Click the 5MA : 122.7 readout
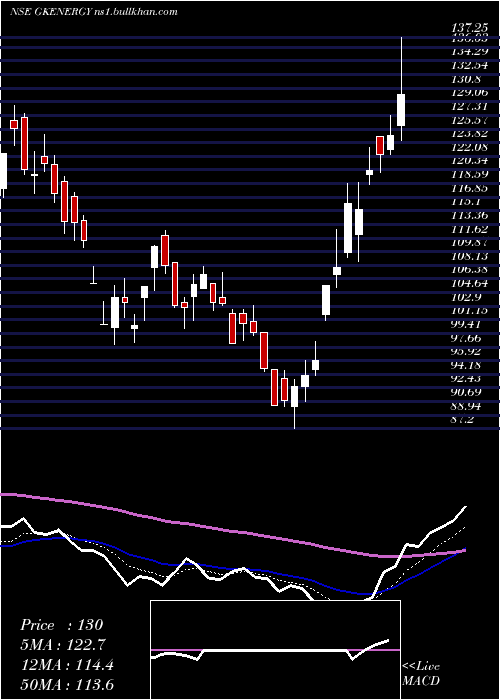 click(65, 645)
